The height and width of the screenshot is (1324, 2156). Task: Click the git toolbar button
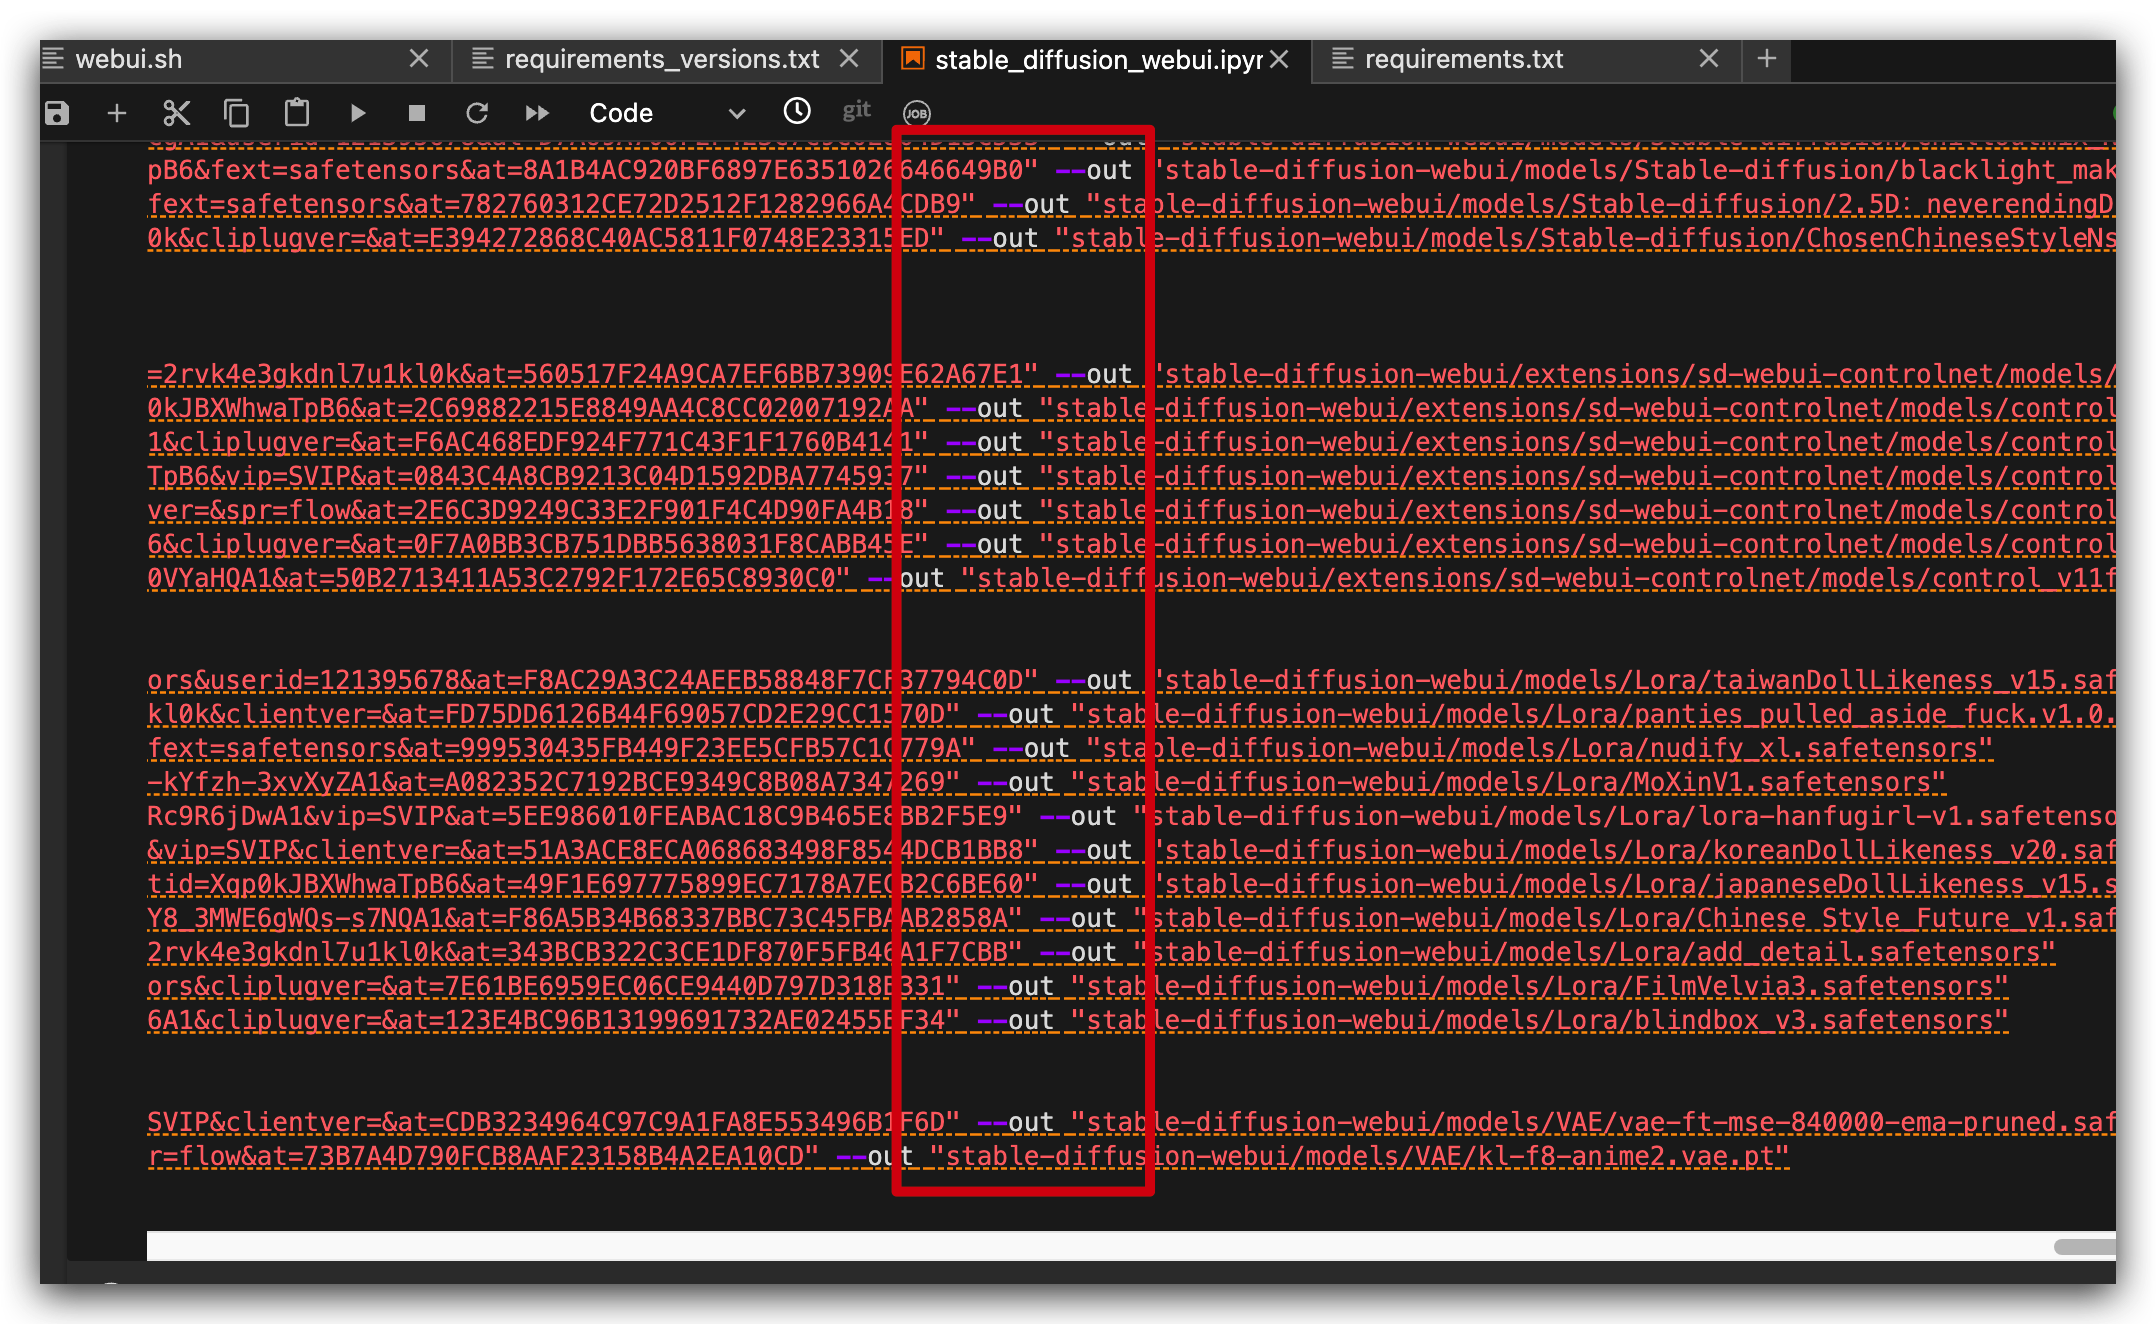856,110
